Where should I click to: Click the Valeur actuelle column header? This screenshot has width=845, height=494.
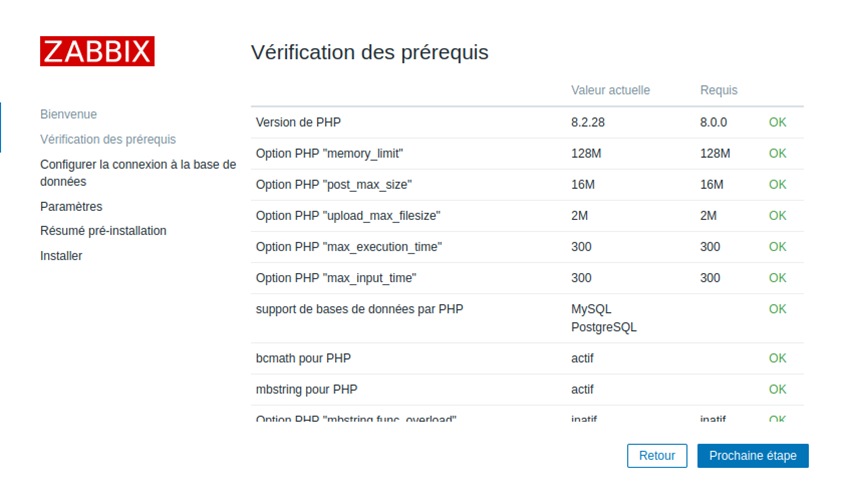(610, 90)
